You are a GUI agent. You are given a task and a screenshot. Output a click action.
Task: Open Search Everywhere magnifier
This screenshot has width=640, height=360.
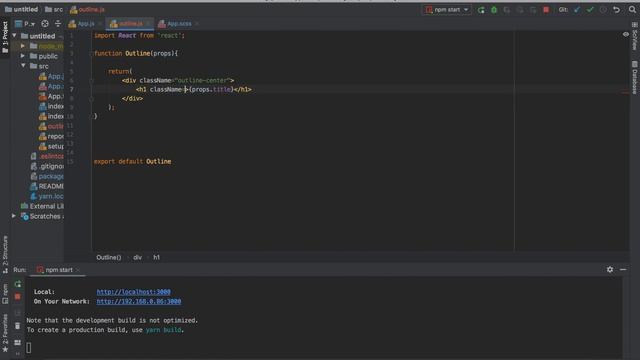pyautogui.click(x=632, y=10)
